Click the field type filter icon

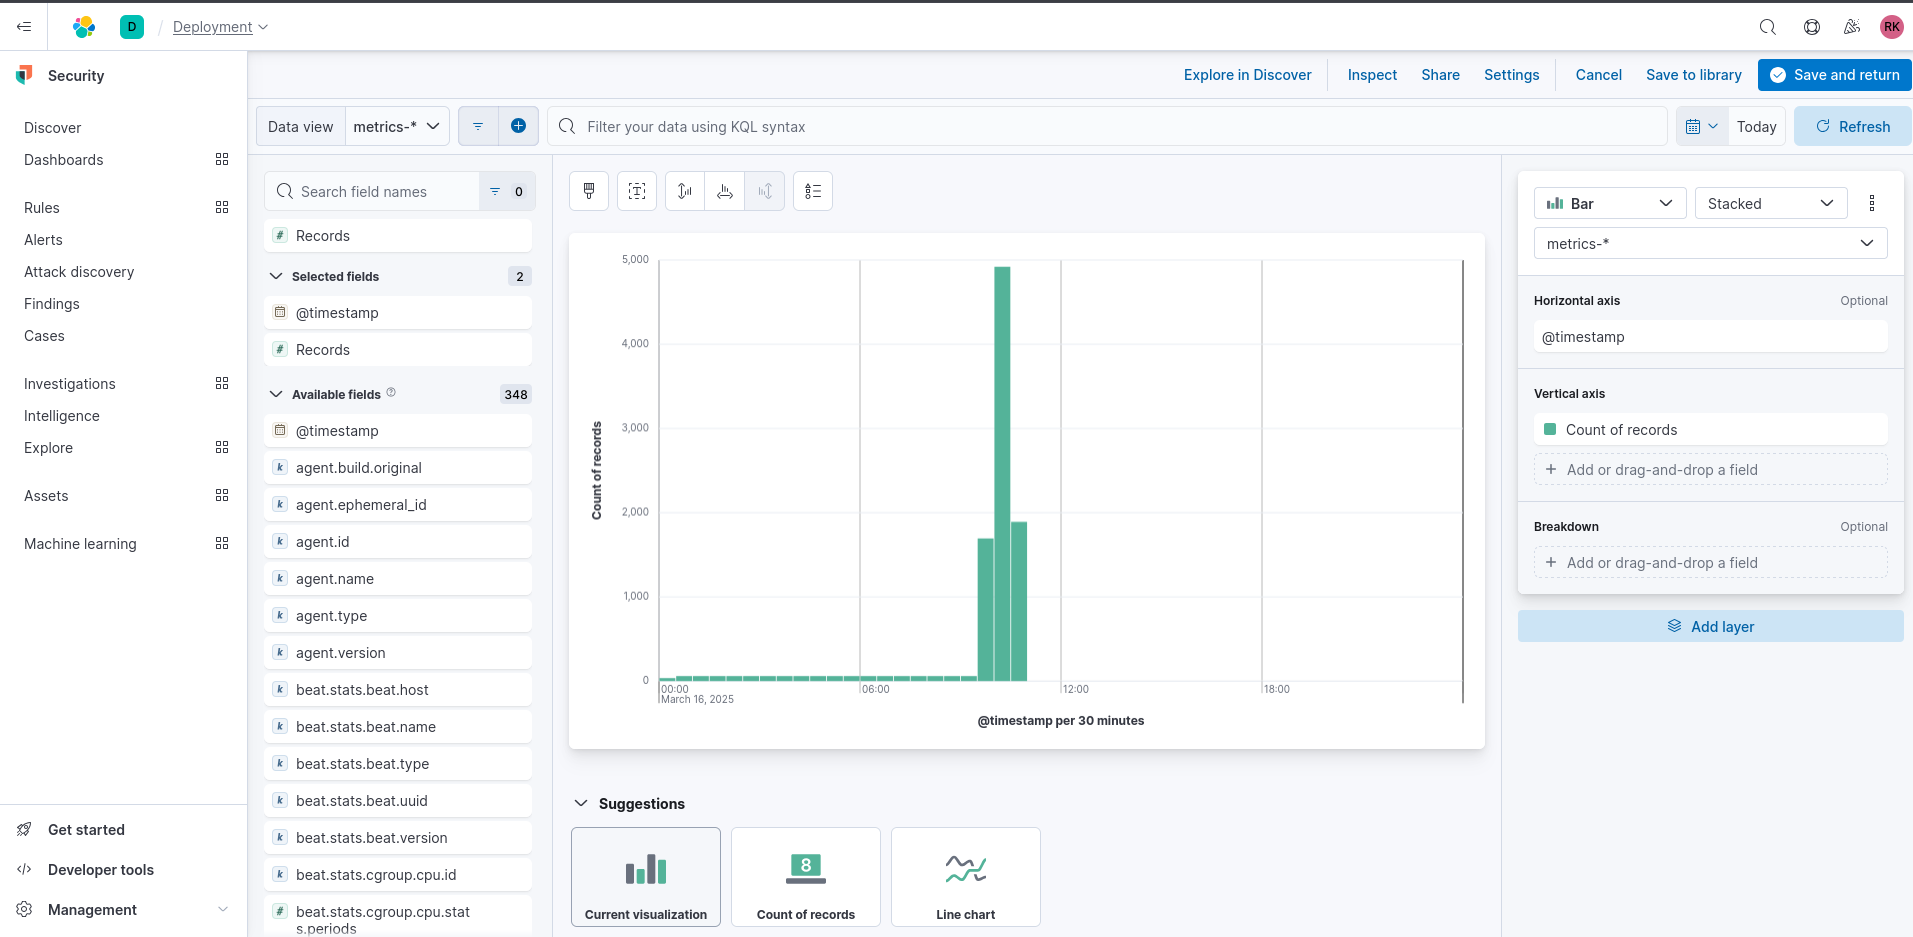507,191
